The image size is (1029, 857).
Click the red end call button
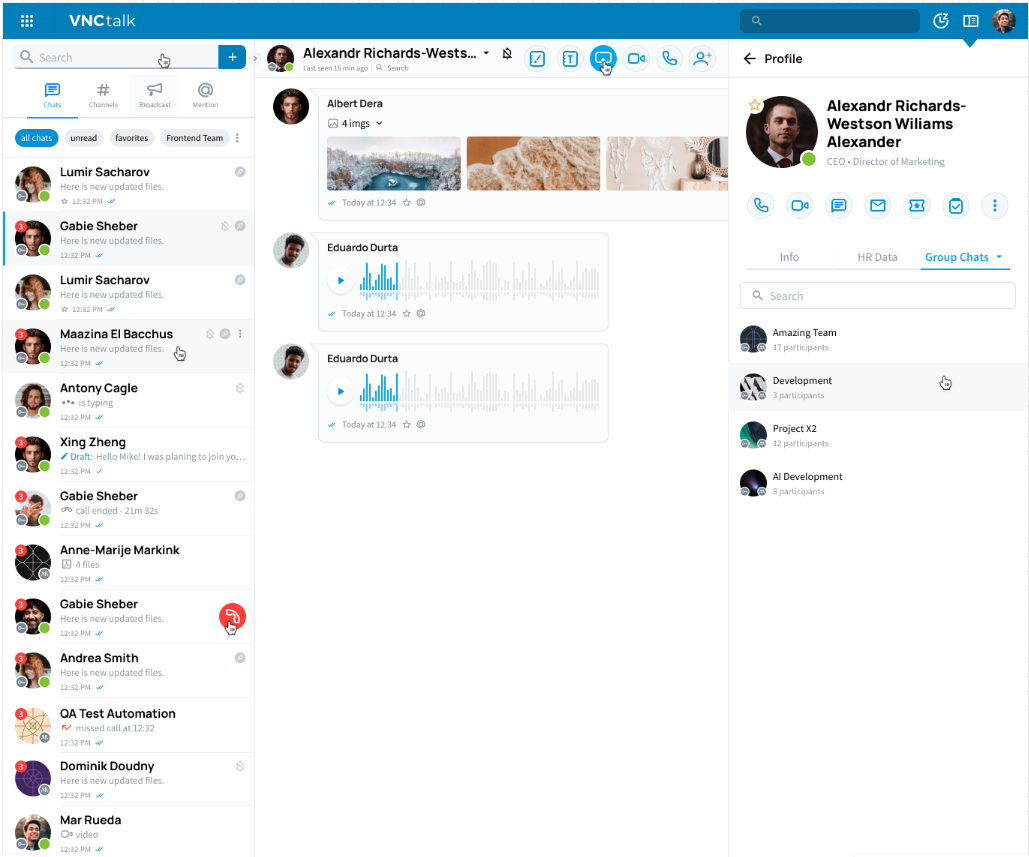[232, 617]
